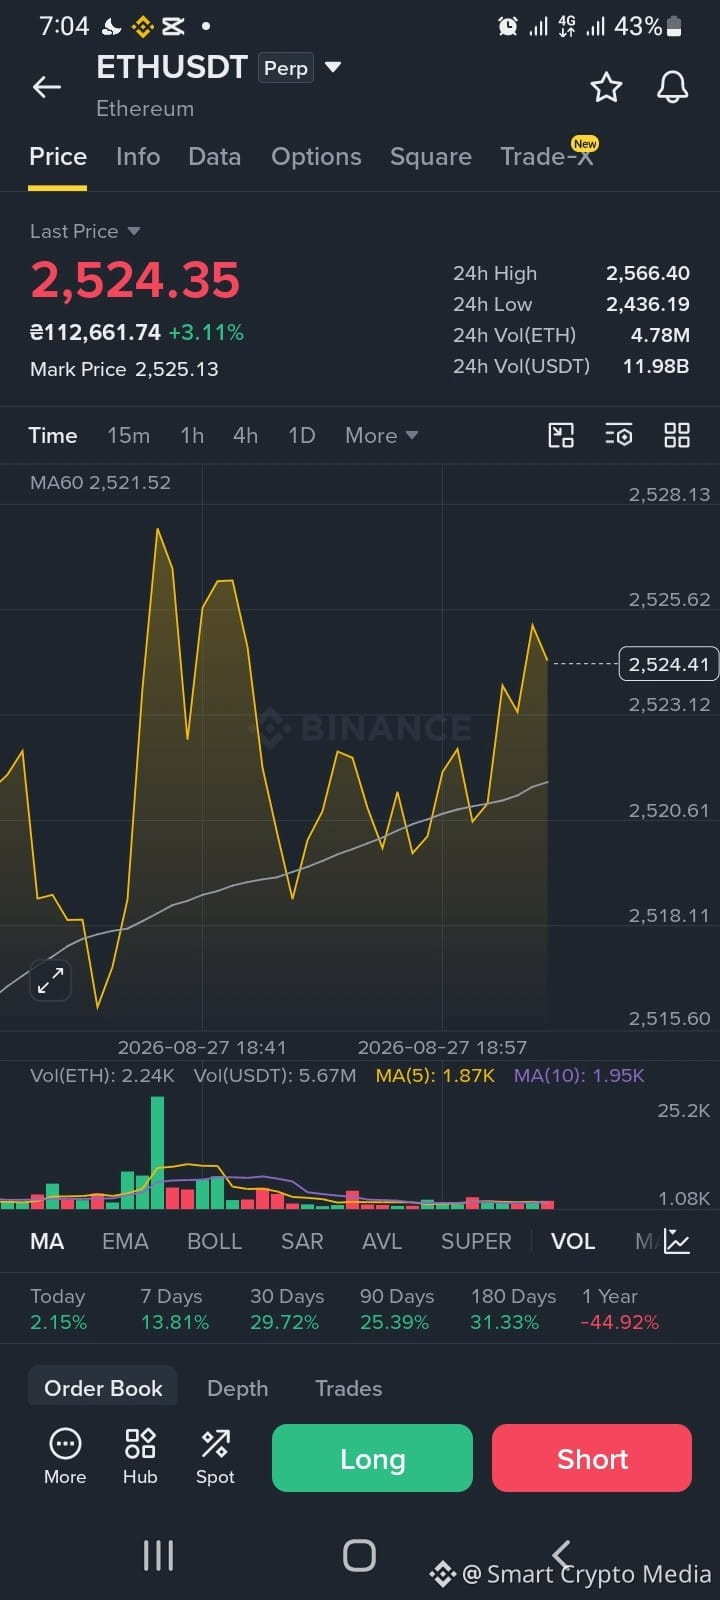Tap the 7 Days 13.81% performance
Viewport: 720px width, 1600px height.
pyautogui.click(x=175, y=1309)
